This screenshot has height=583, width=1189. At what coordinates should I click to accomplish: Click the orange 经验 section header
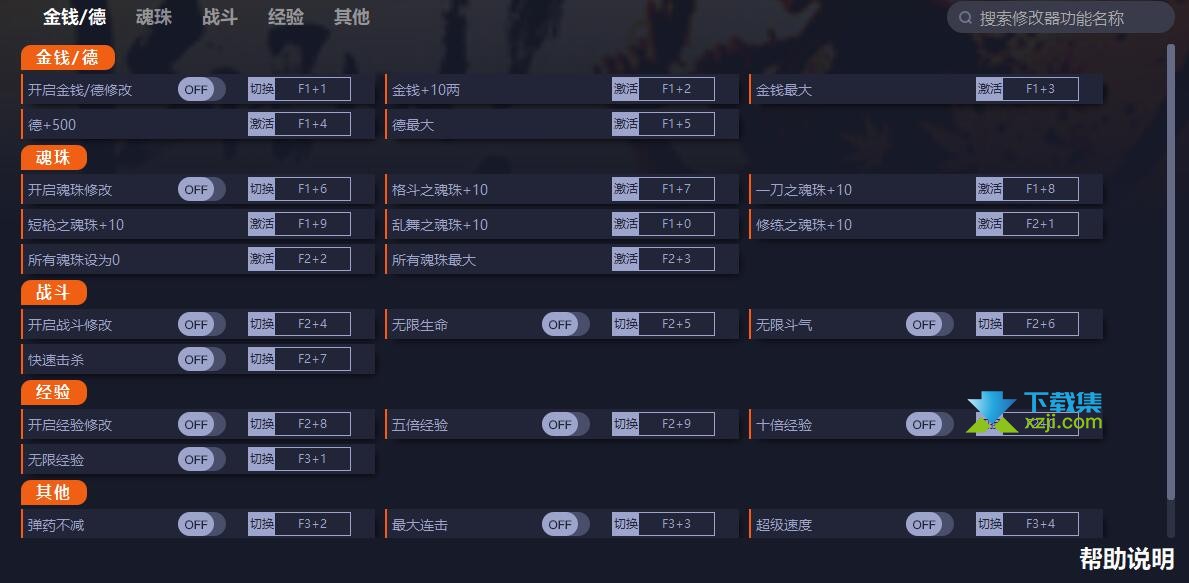pos(54,392)
